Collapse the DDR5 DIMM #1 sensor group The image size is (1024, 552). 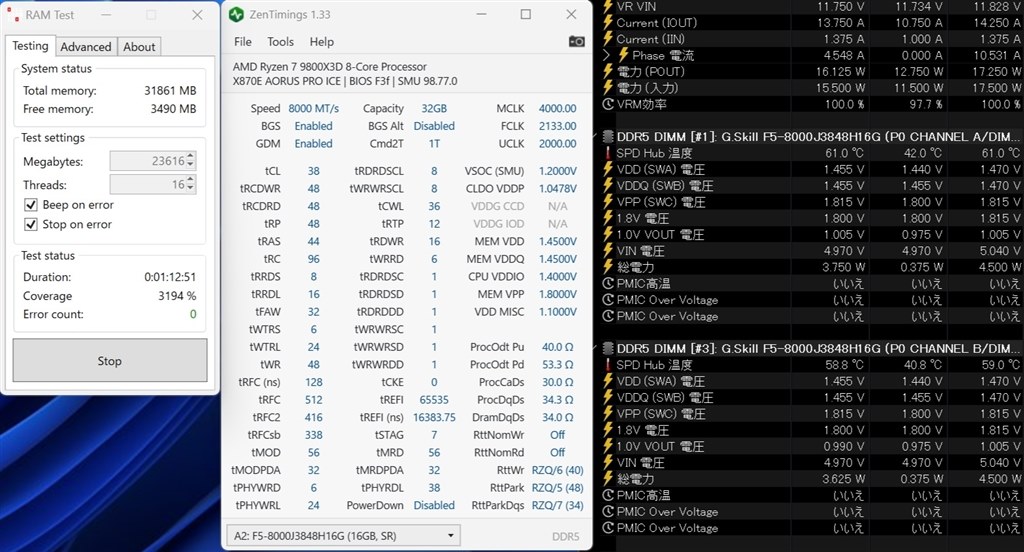point(596,137)
